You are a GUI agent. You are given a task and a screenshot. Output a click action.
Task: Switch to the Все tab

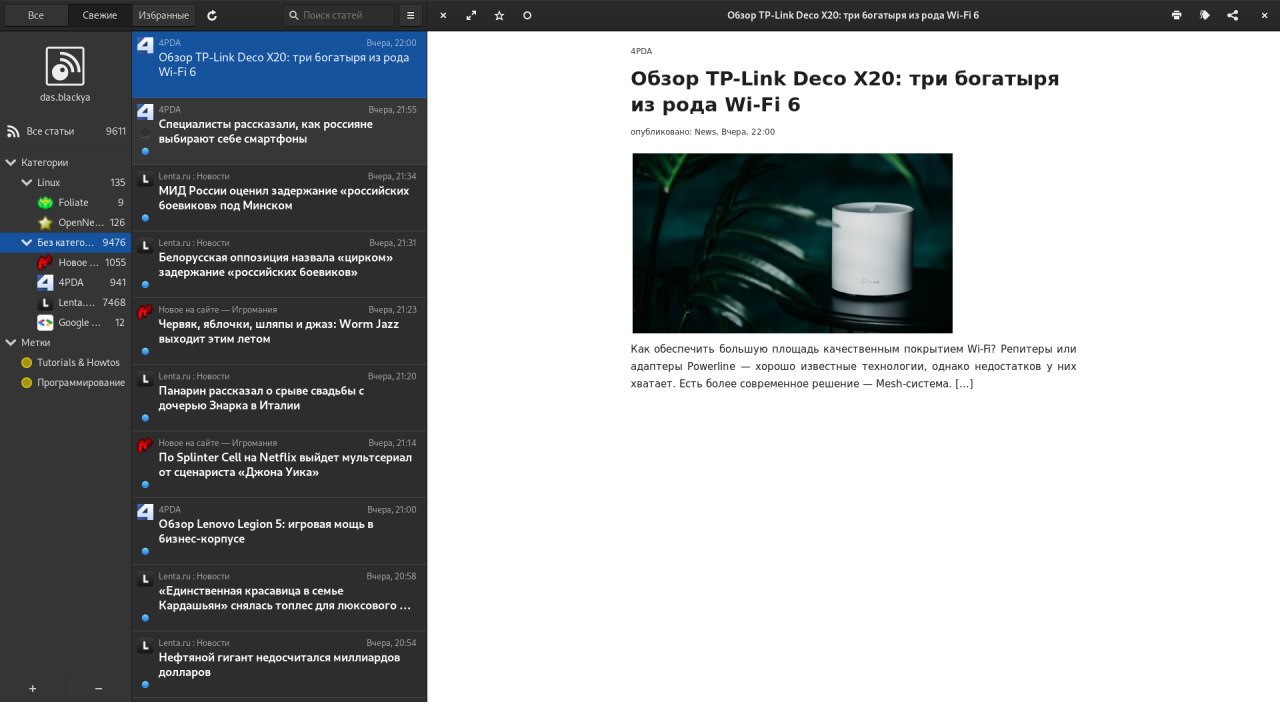35,16
